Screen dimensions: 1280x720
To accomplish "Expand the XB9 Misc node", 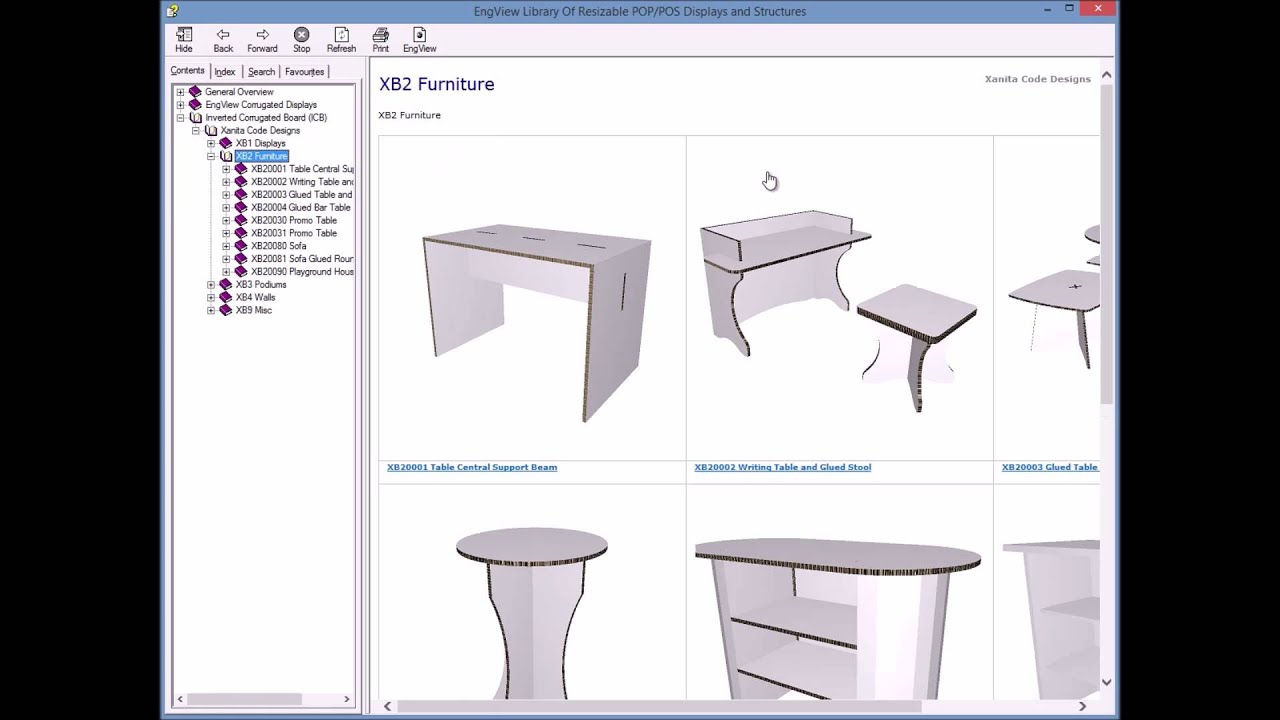I will [211, 311].
